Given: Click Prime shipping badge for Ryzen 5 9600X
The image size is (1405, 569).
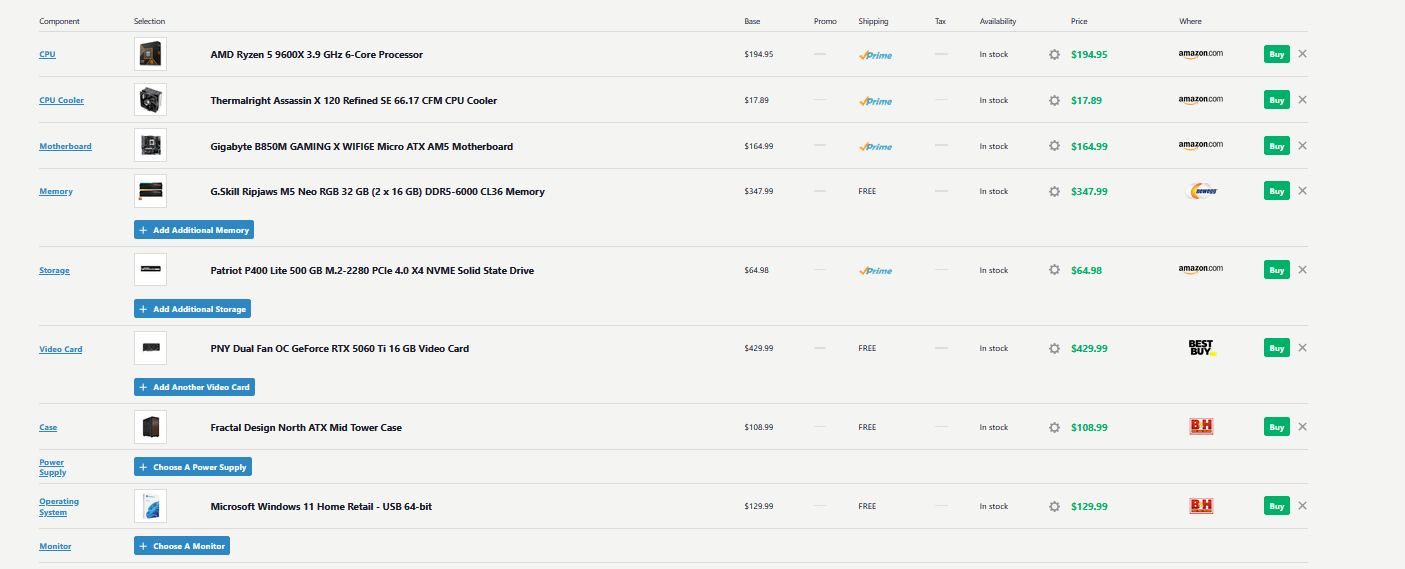Looking at the screenshot, I should point(875,55).
